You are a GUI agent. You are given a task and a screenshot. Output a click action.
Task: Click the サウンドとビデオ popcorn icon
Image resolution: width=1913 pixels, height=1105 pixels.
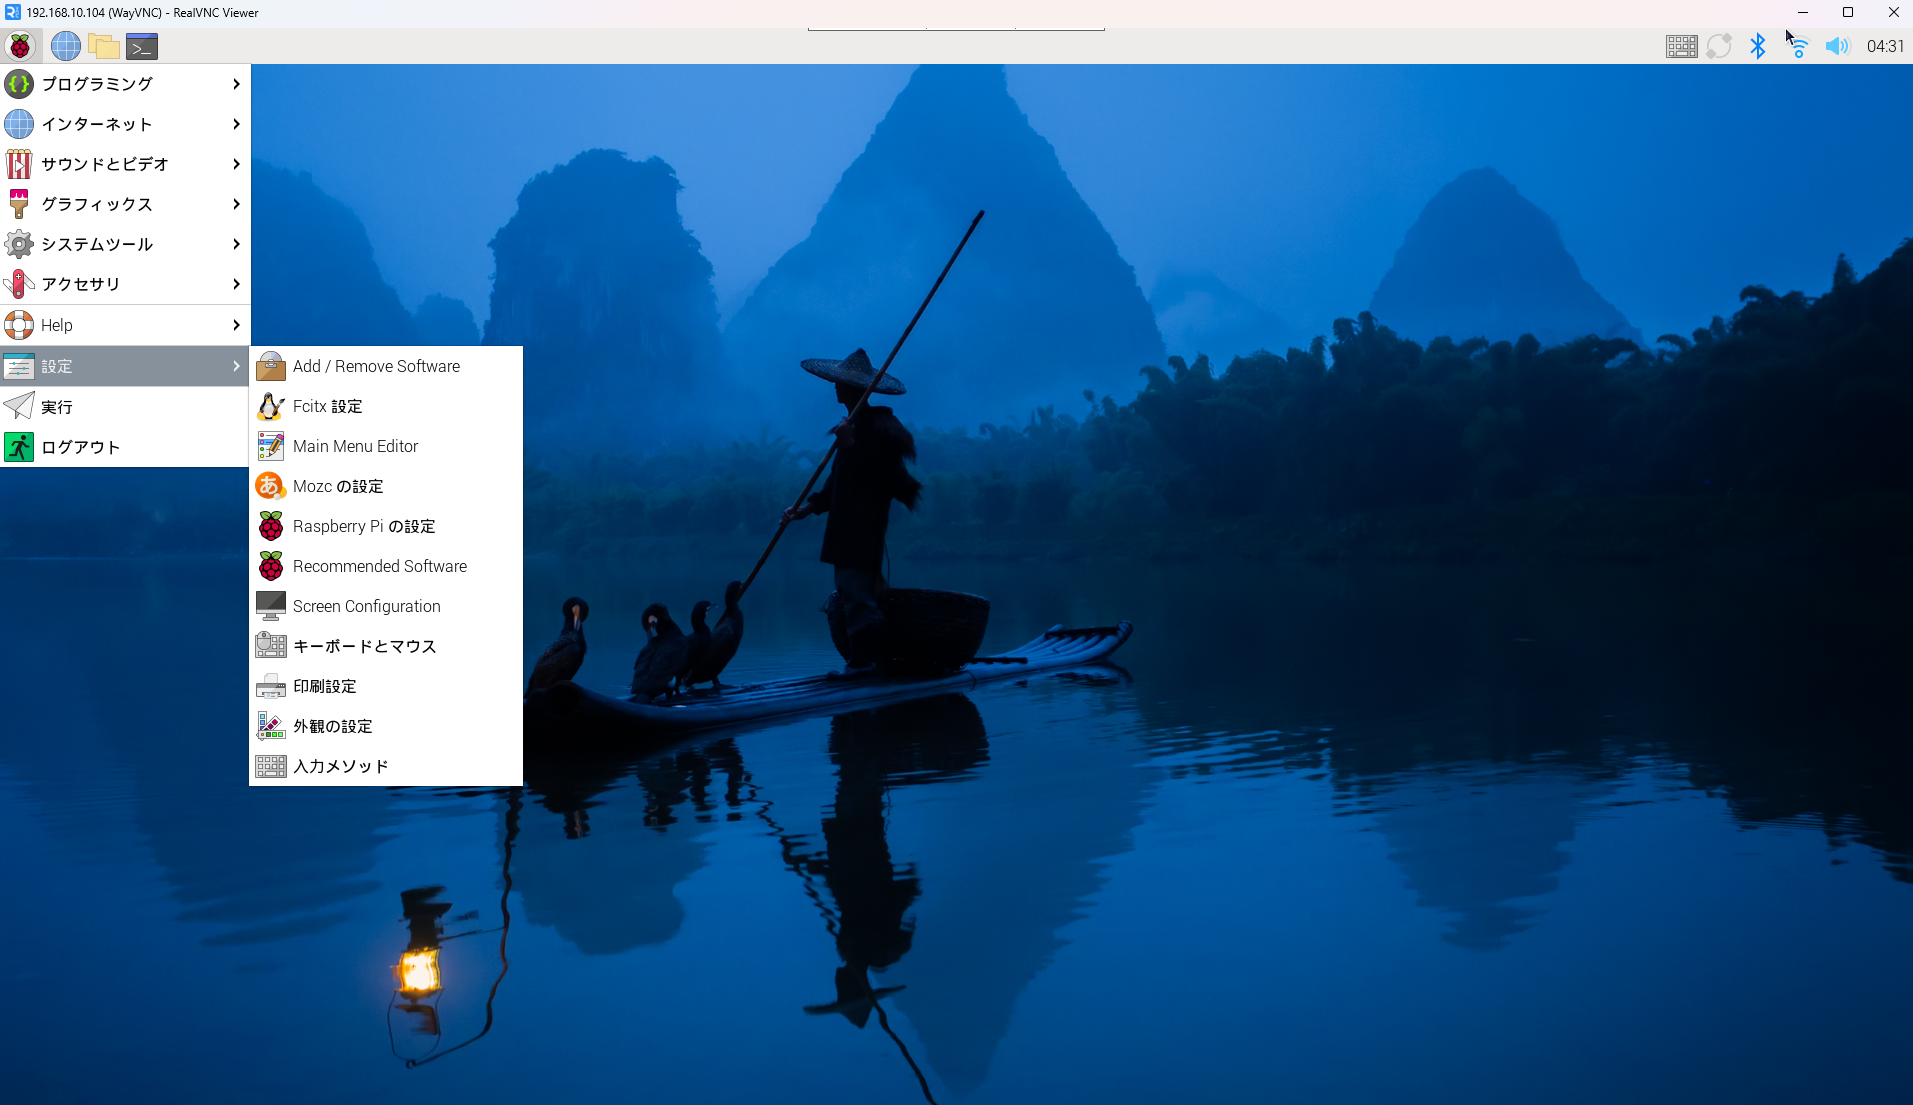pyautogui.click(x=19, y=164)
